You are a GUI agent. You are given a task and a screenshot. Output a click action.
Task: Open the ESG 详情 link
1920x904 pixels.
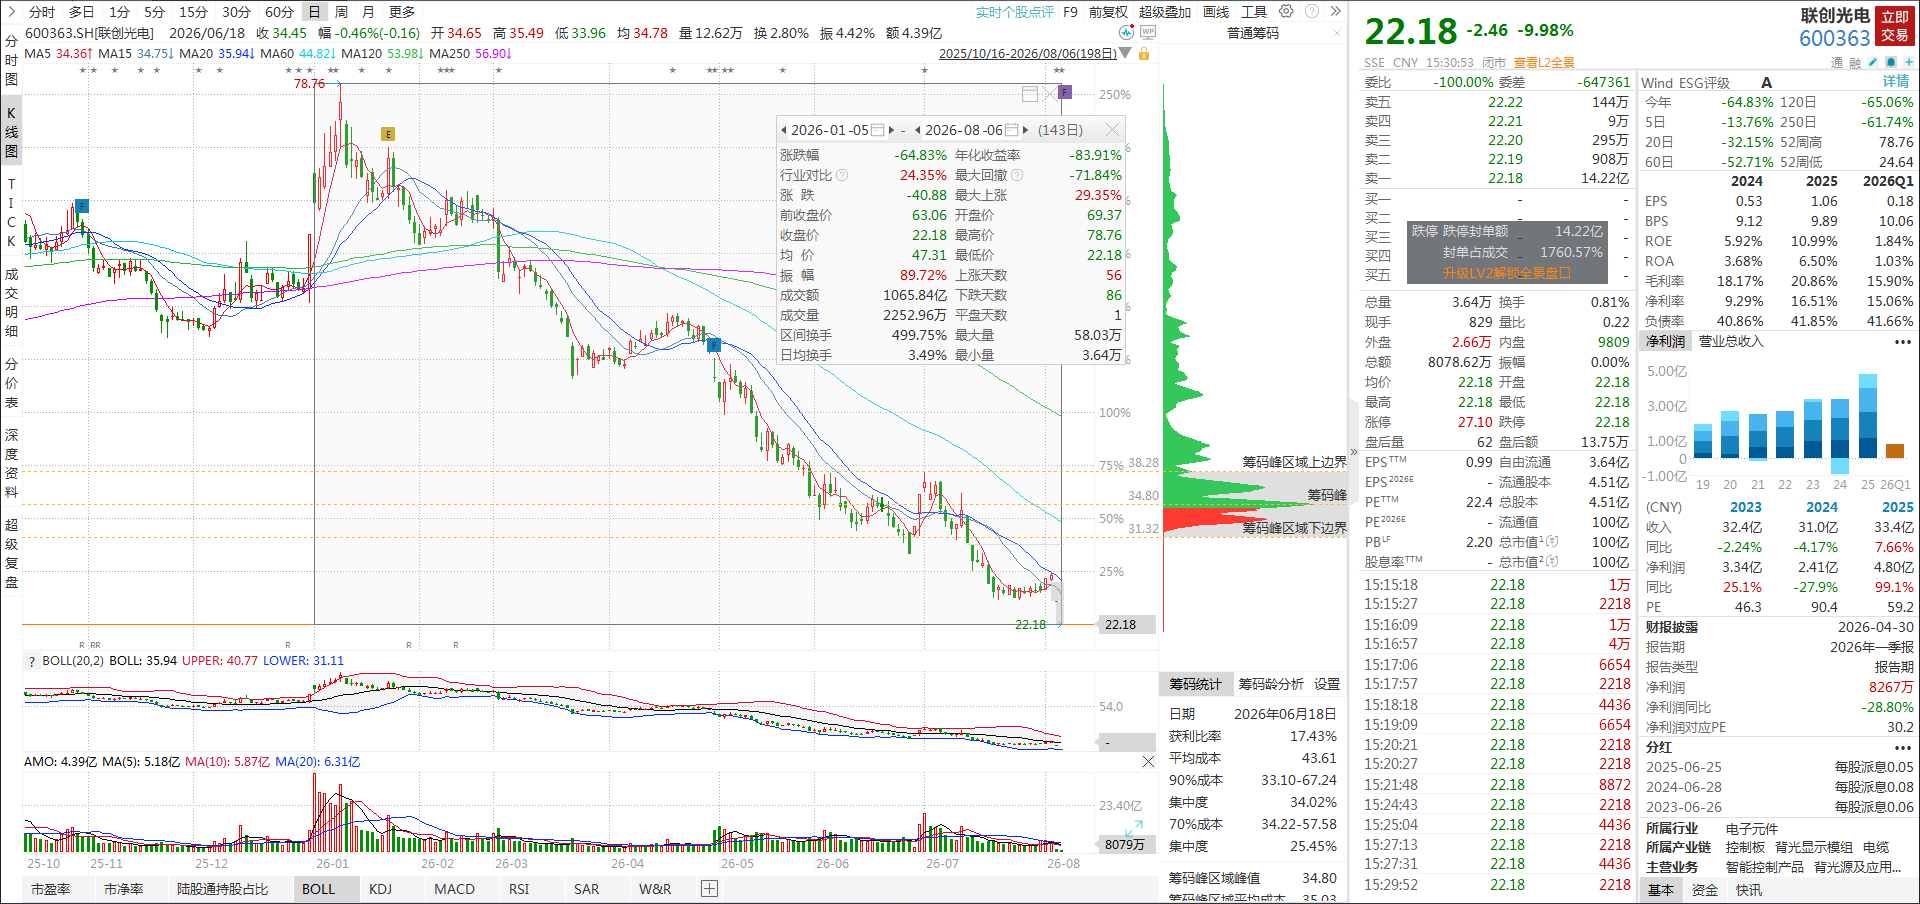point(1896,82)
